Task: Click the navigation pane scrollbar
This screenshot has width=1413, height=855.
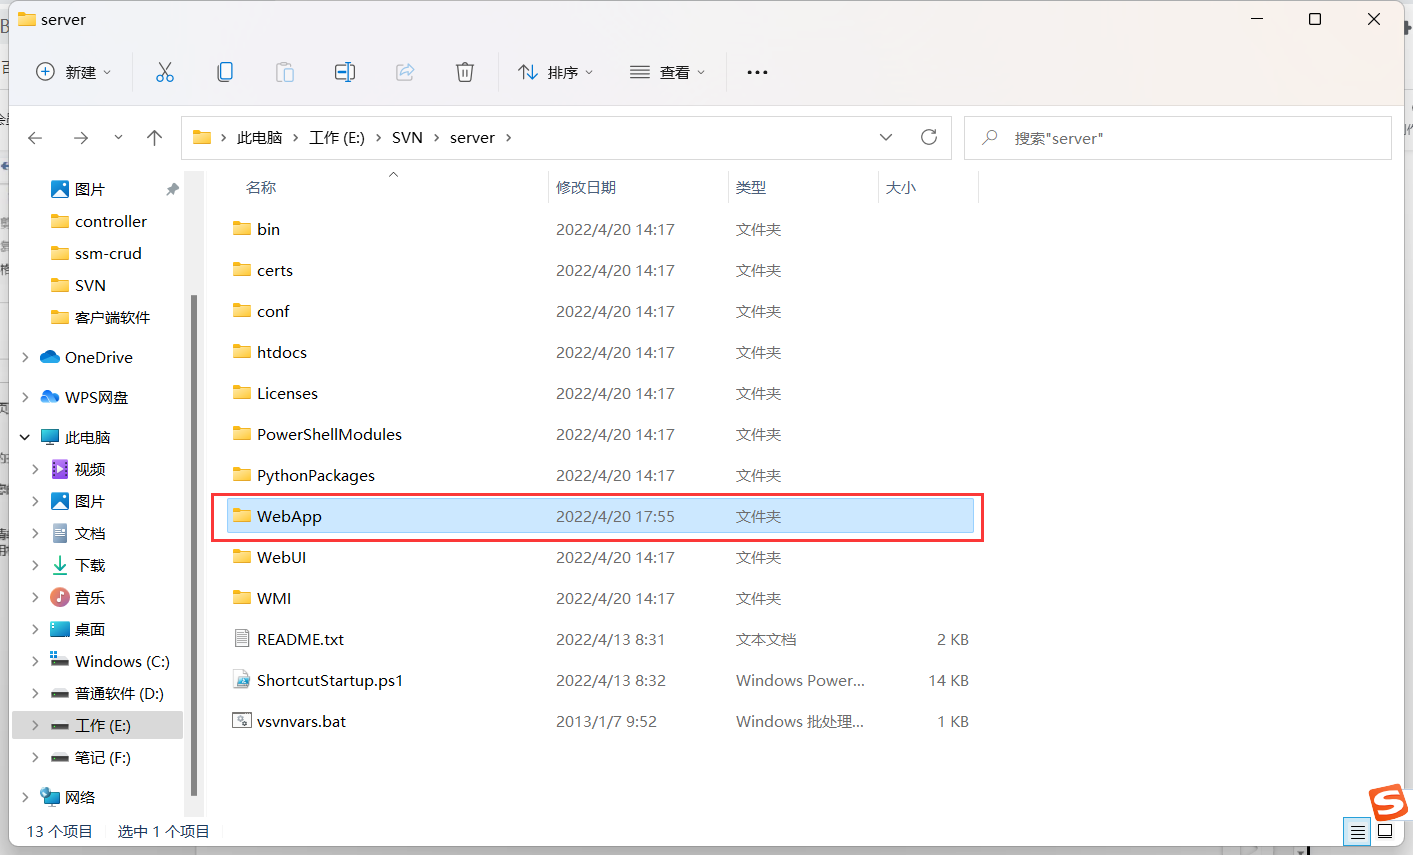Action: pos(194,545)
